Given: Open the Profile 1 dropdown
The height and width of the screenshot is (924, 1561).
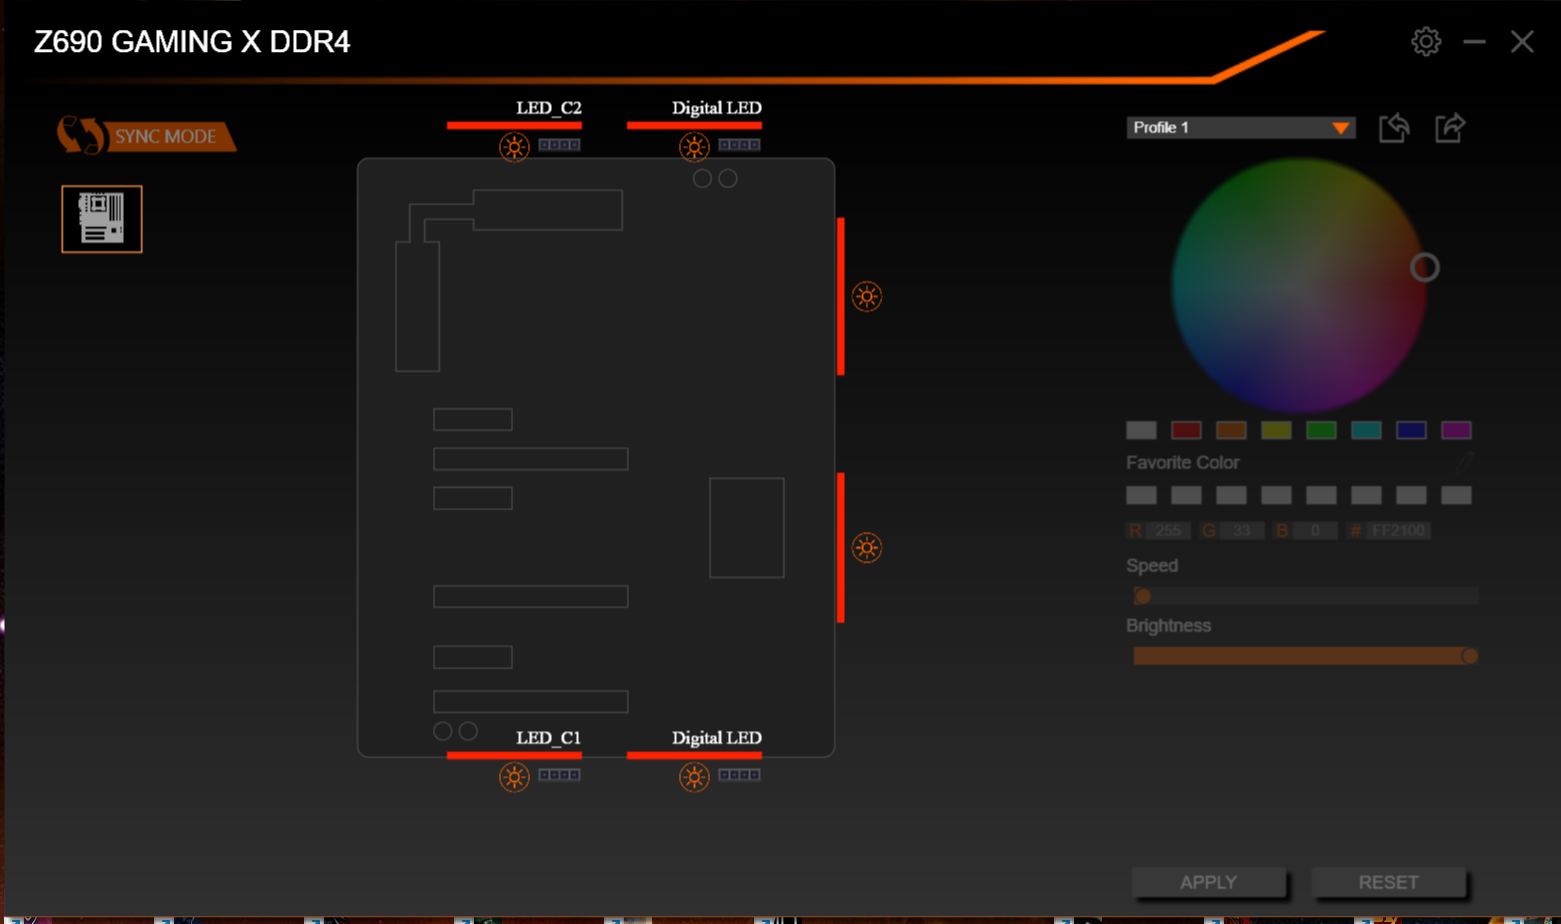Looking at the screenshot, I should click(x=1241, y=128).
